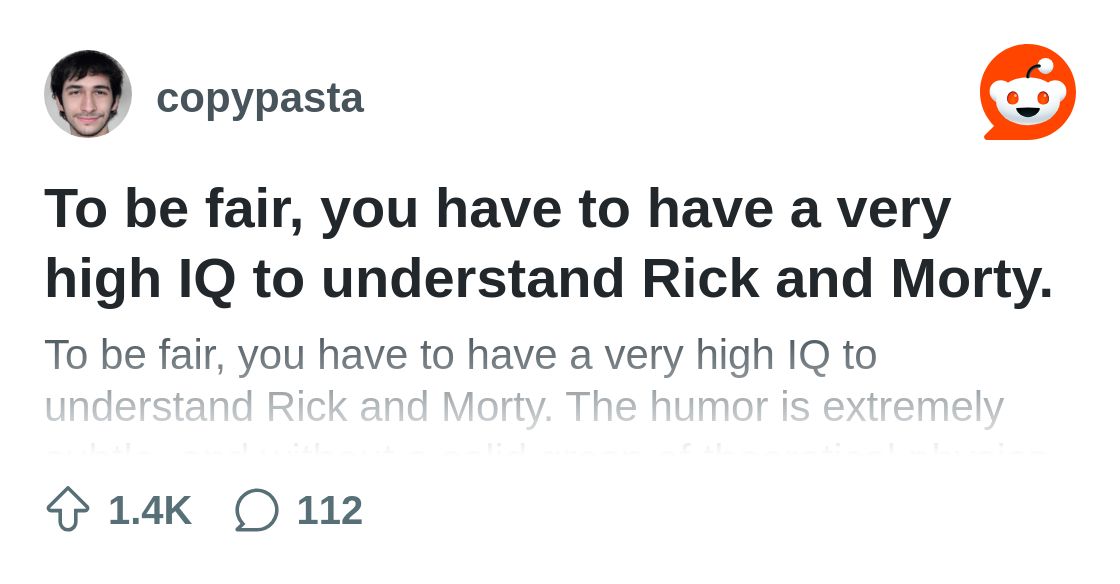The image size is (1120, 584).
Task: Open the circular profile avatar
Action: pos(88,94)
